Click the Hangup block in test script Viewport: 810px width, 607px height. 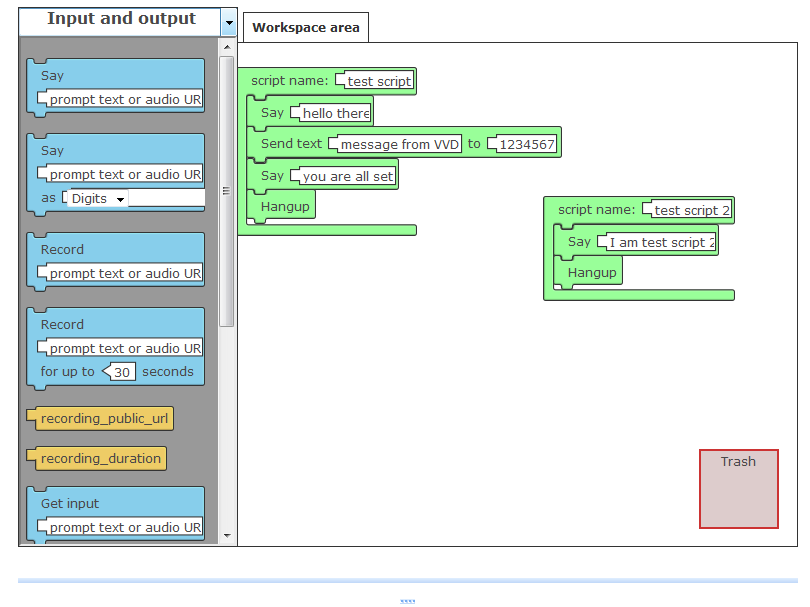[x=284, y=207]
